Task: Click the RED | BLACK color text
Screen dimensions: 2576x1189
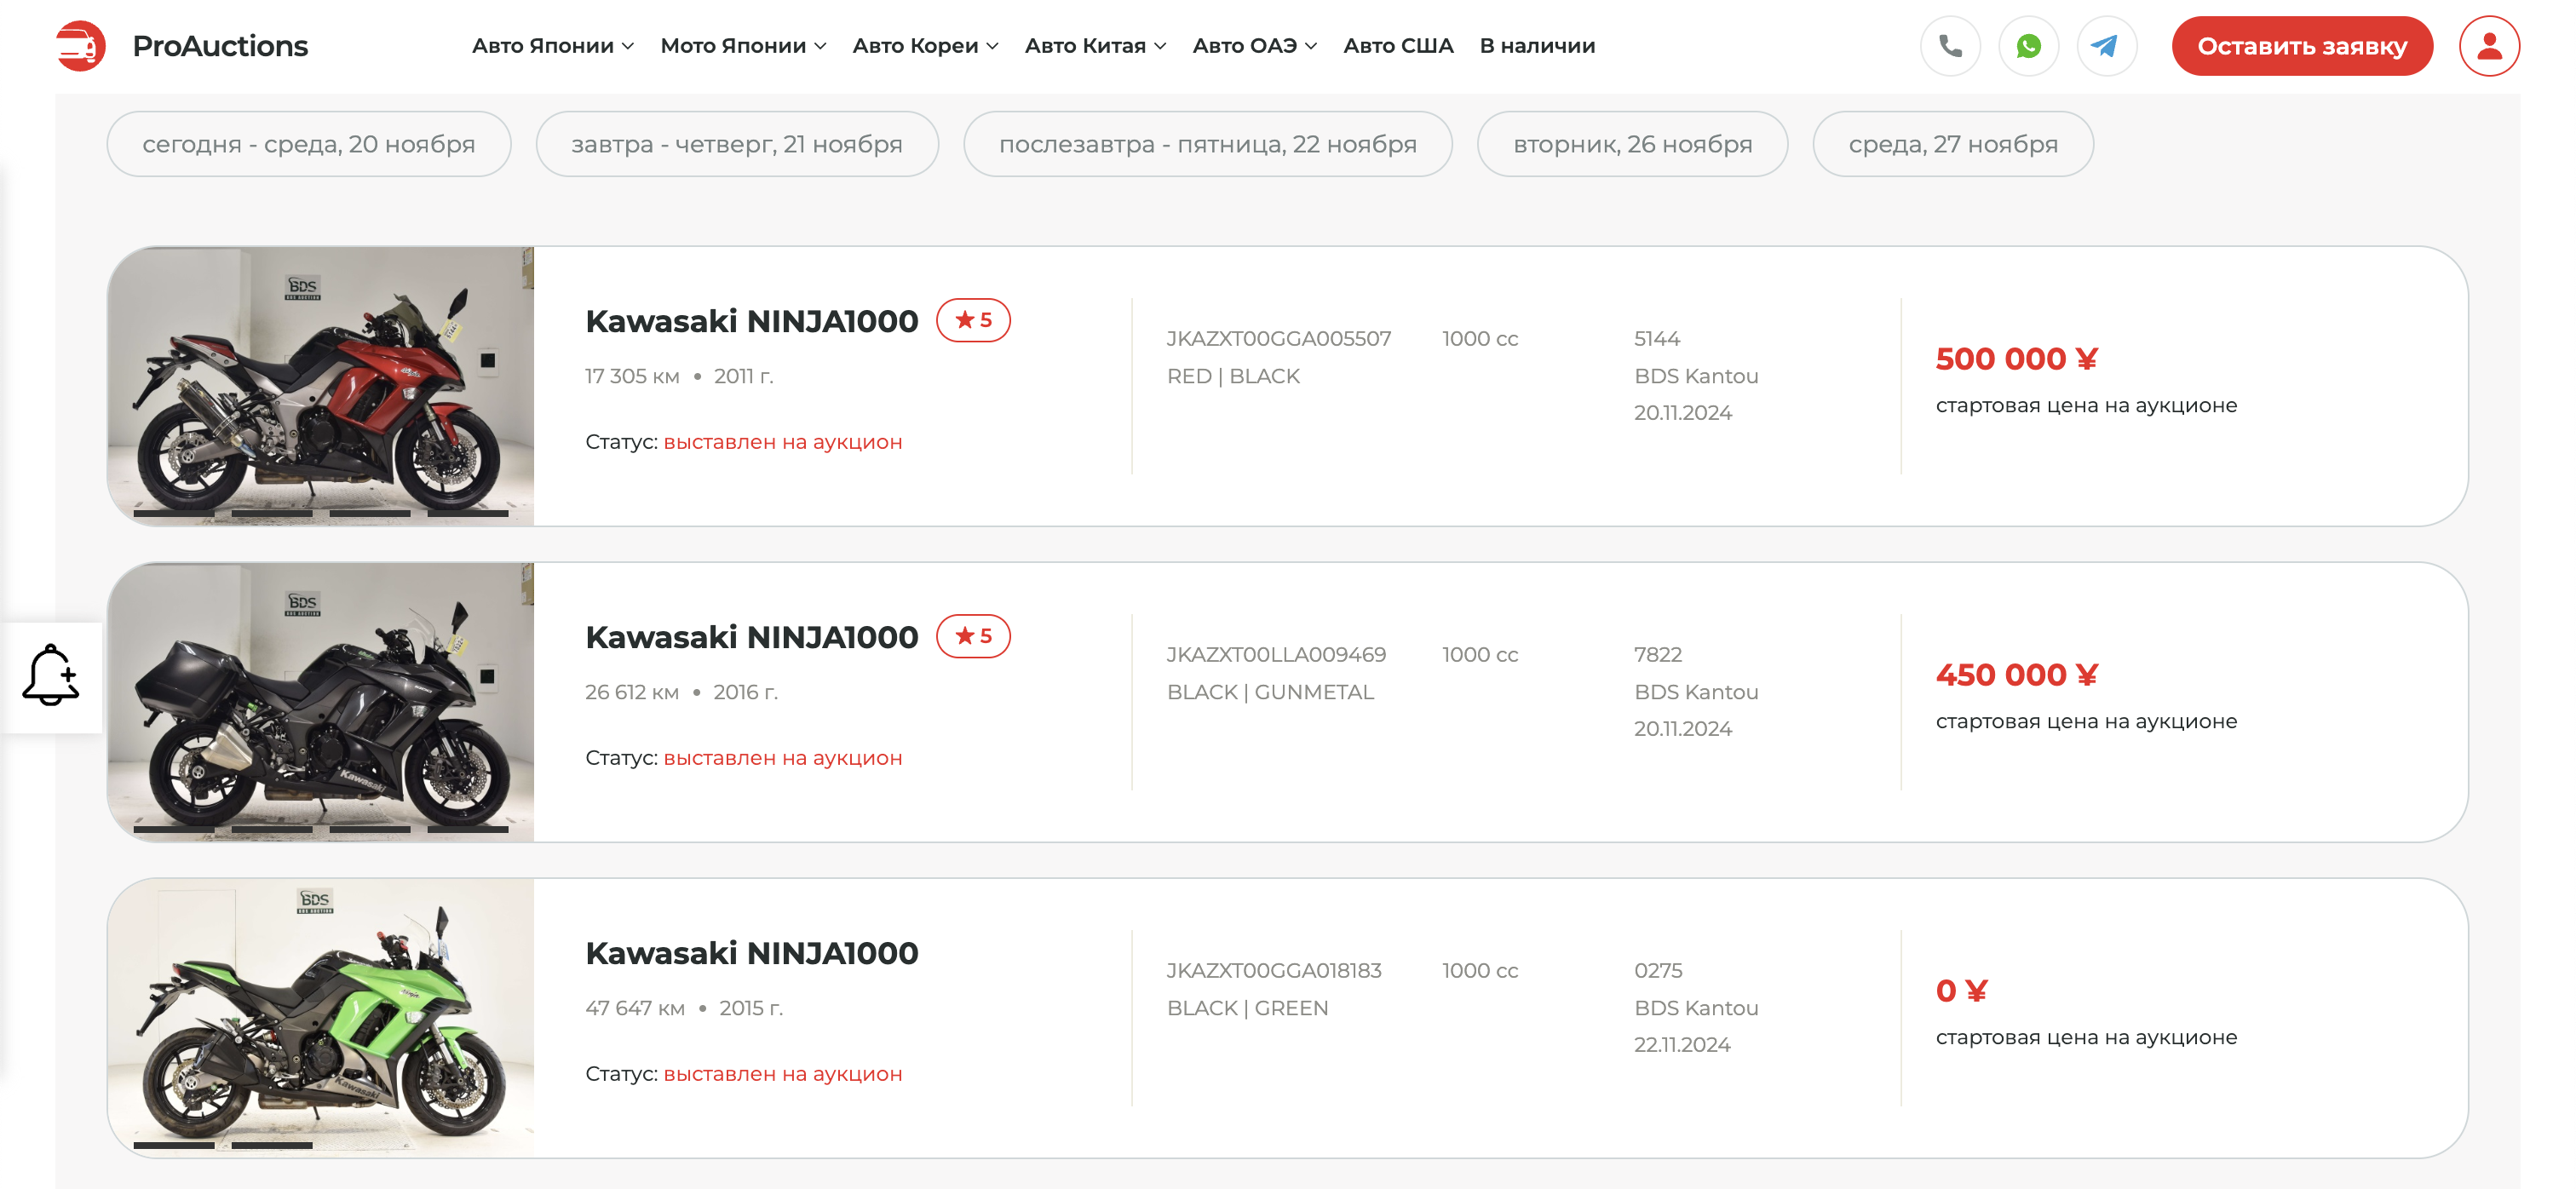Action: click(x=1233, y=376)
